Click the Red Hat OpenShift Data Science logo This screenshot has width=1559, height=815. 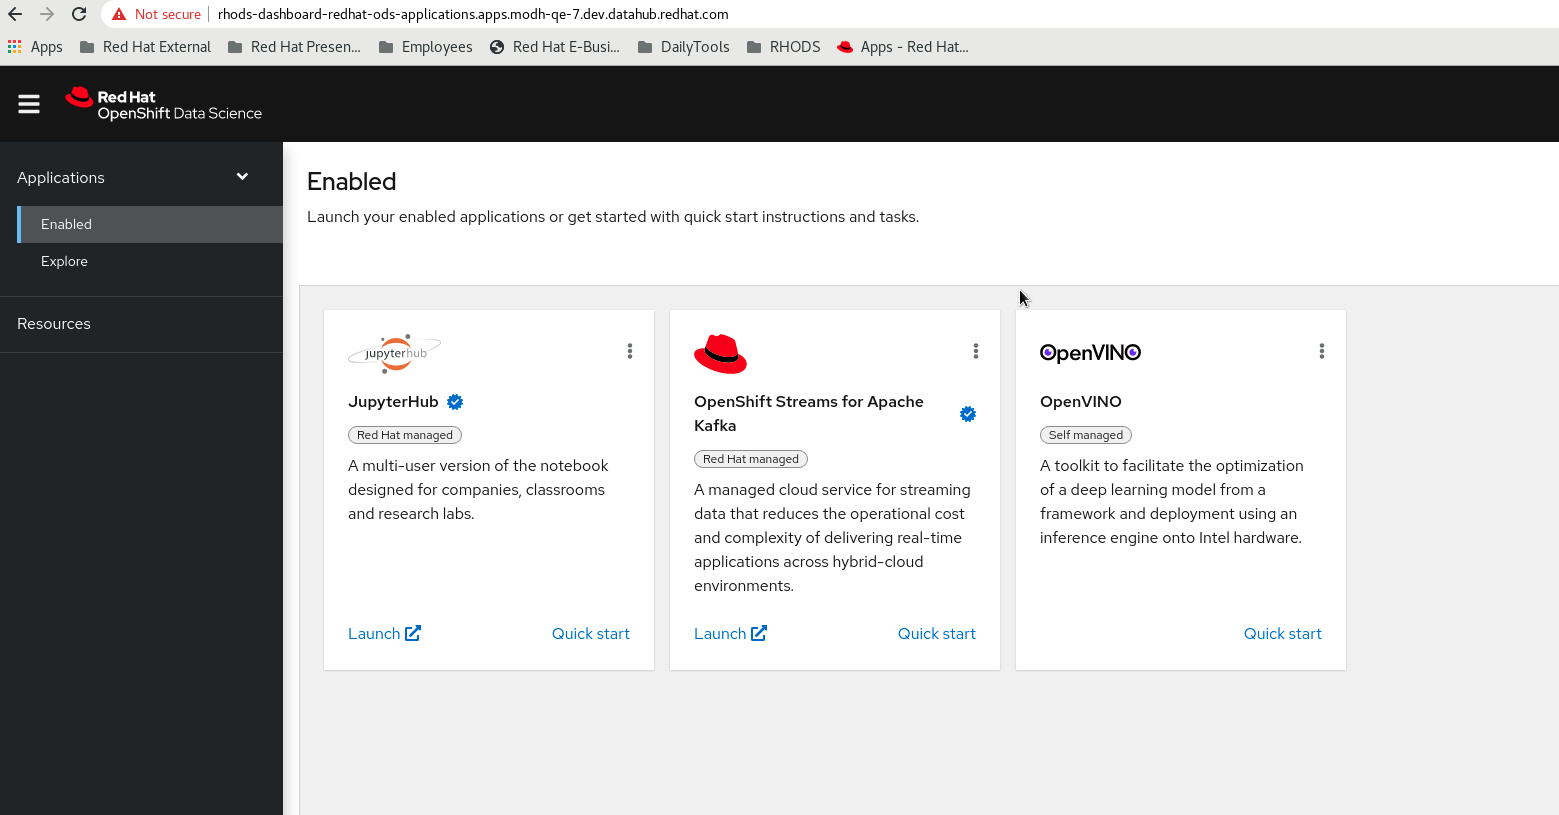(164, 104)
